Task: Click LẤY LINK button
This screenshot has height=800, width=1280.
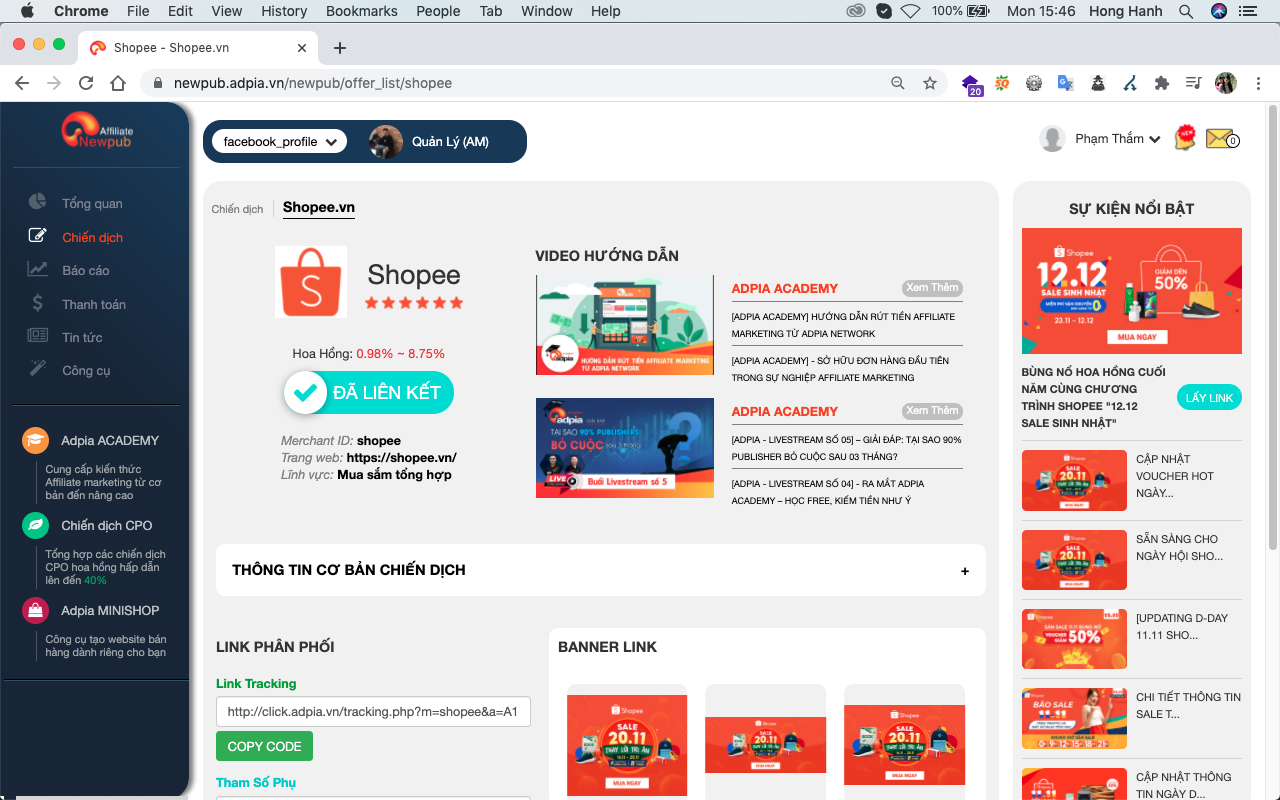Action: tap(1209, 397)
